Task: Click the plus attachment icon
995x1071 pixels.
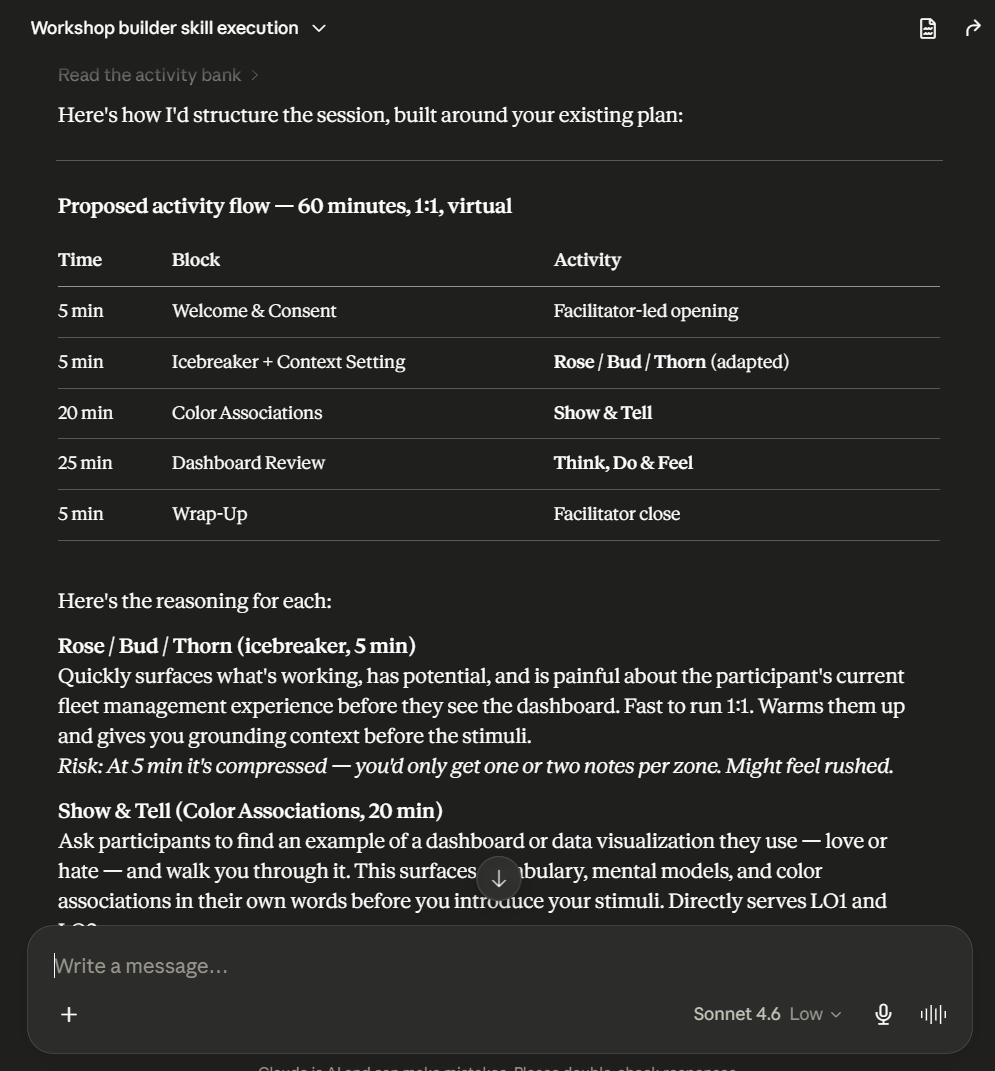Action: point(69,1014)
